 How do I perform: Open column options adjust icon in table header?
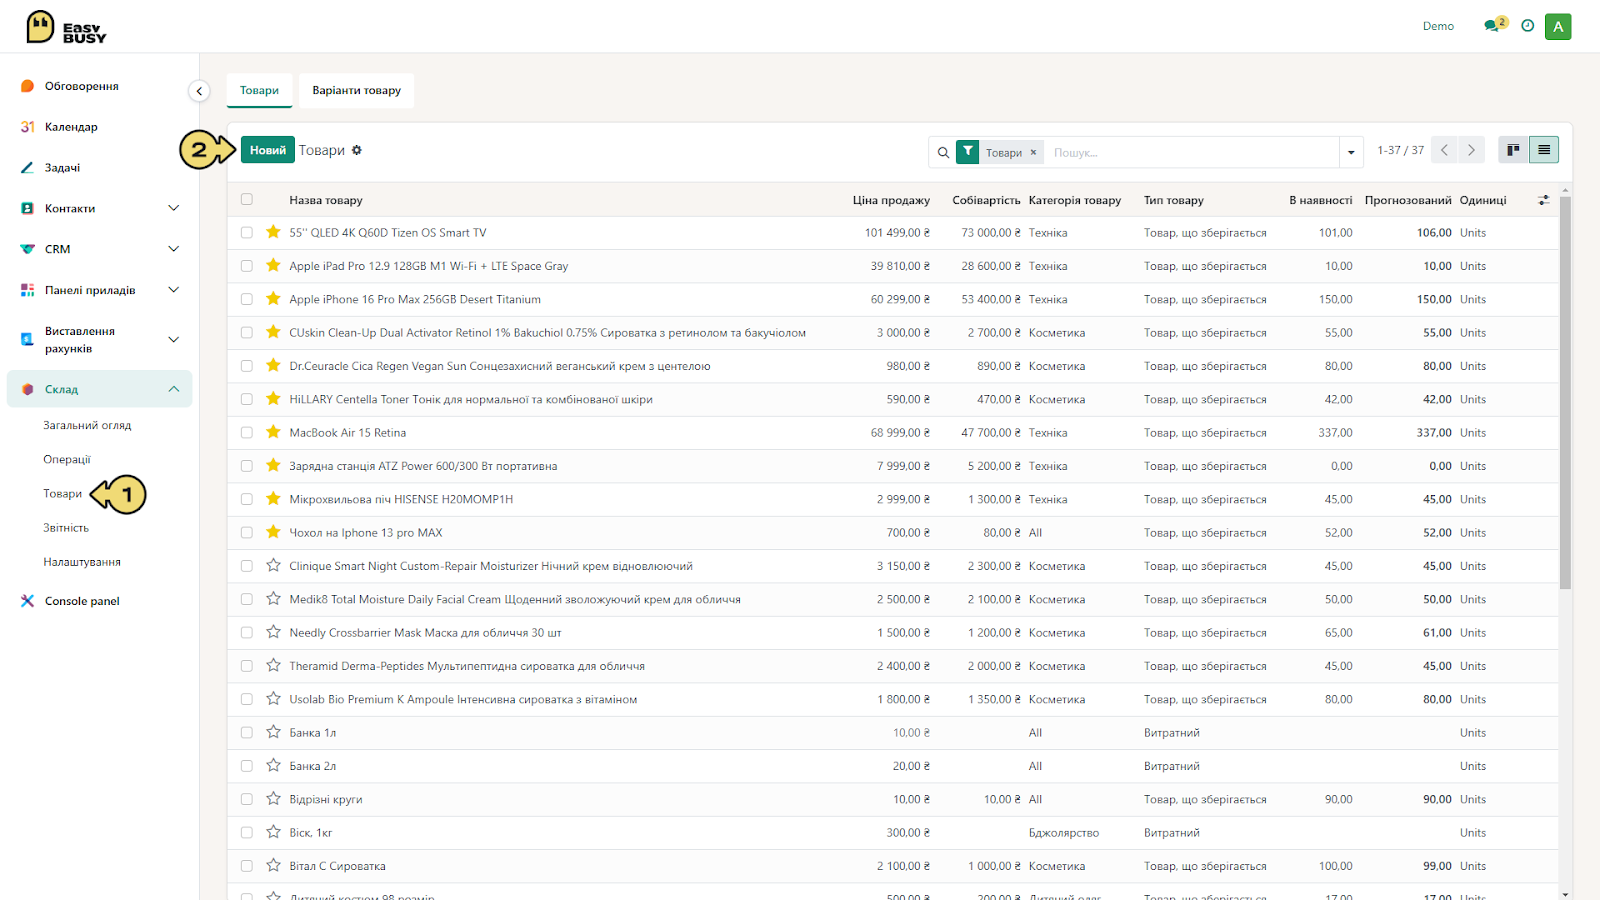(1543, 200)
